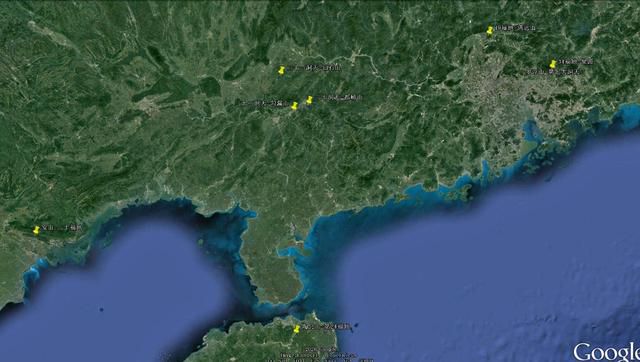The image size is (640, 362).
Task: Open the pushpin on the southern island
Action: [x=297, y=329]
